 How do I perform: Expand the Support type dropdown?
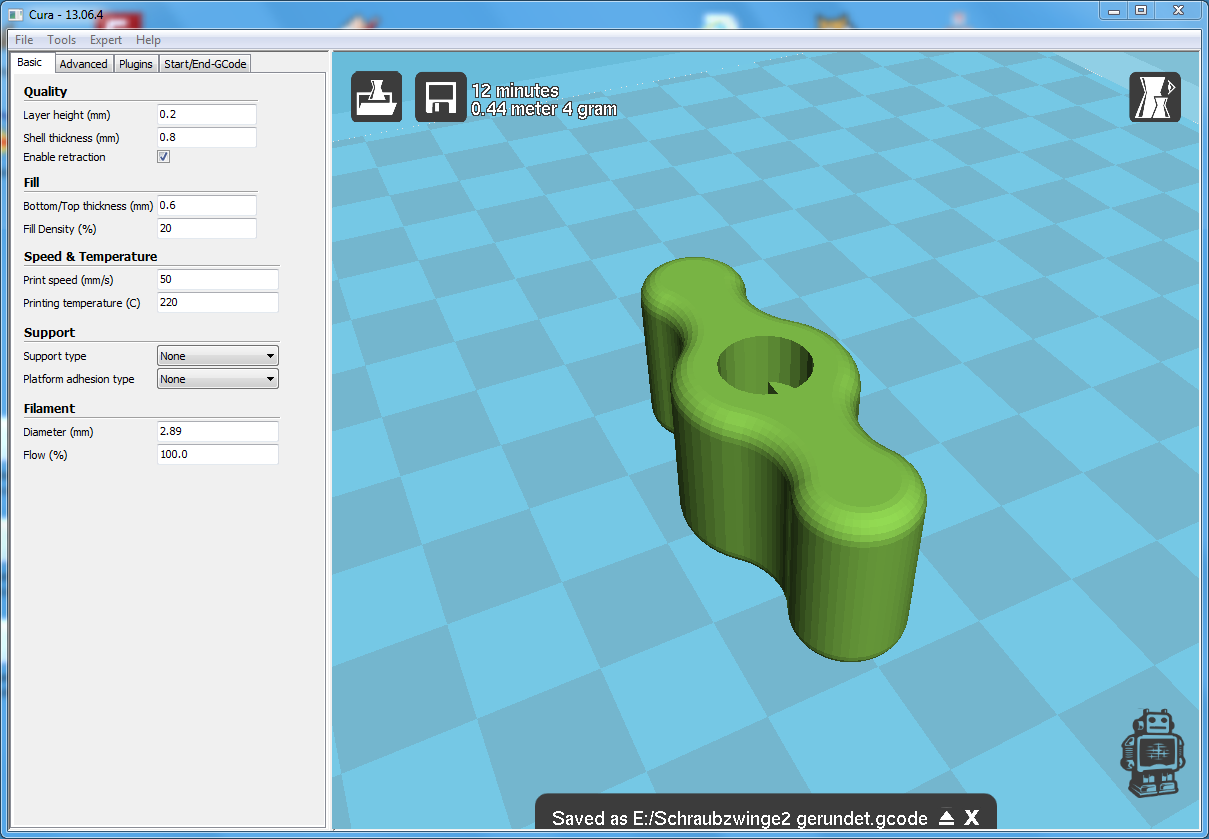[218, 356]
